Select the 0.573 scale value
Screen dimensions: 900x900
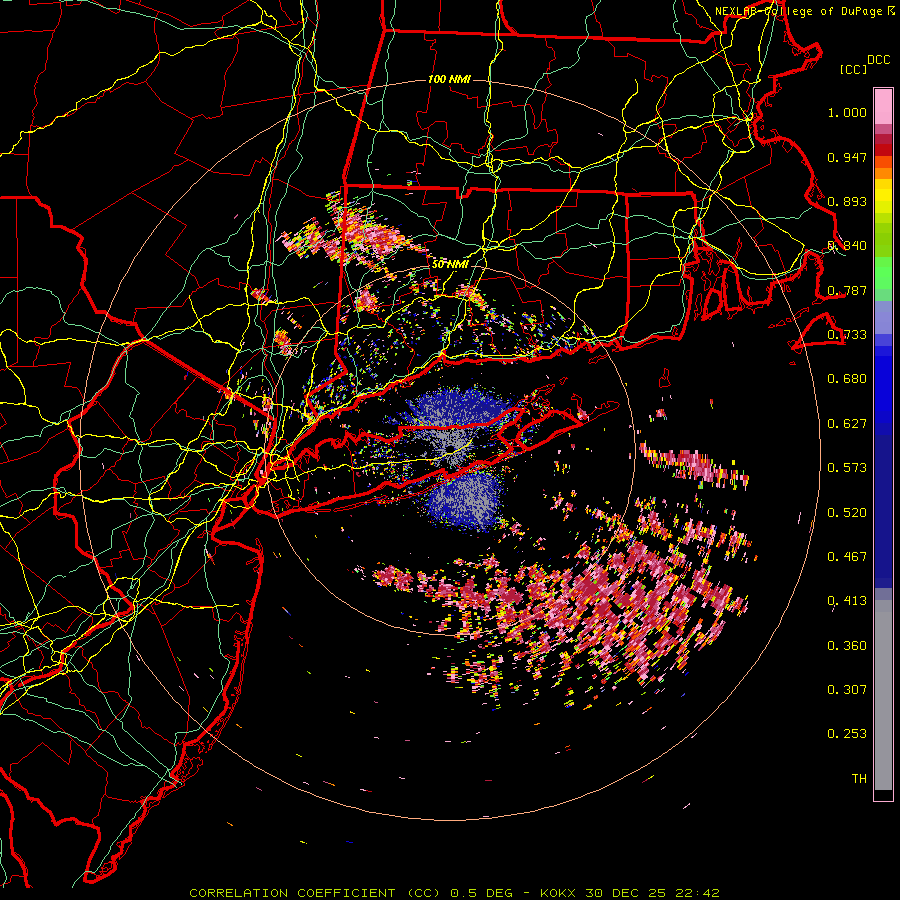(847, 468)
